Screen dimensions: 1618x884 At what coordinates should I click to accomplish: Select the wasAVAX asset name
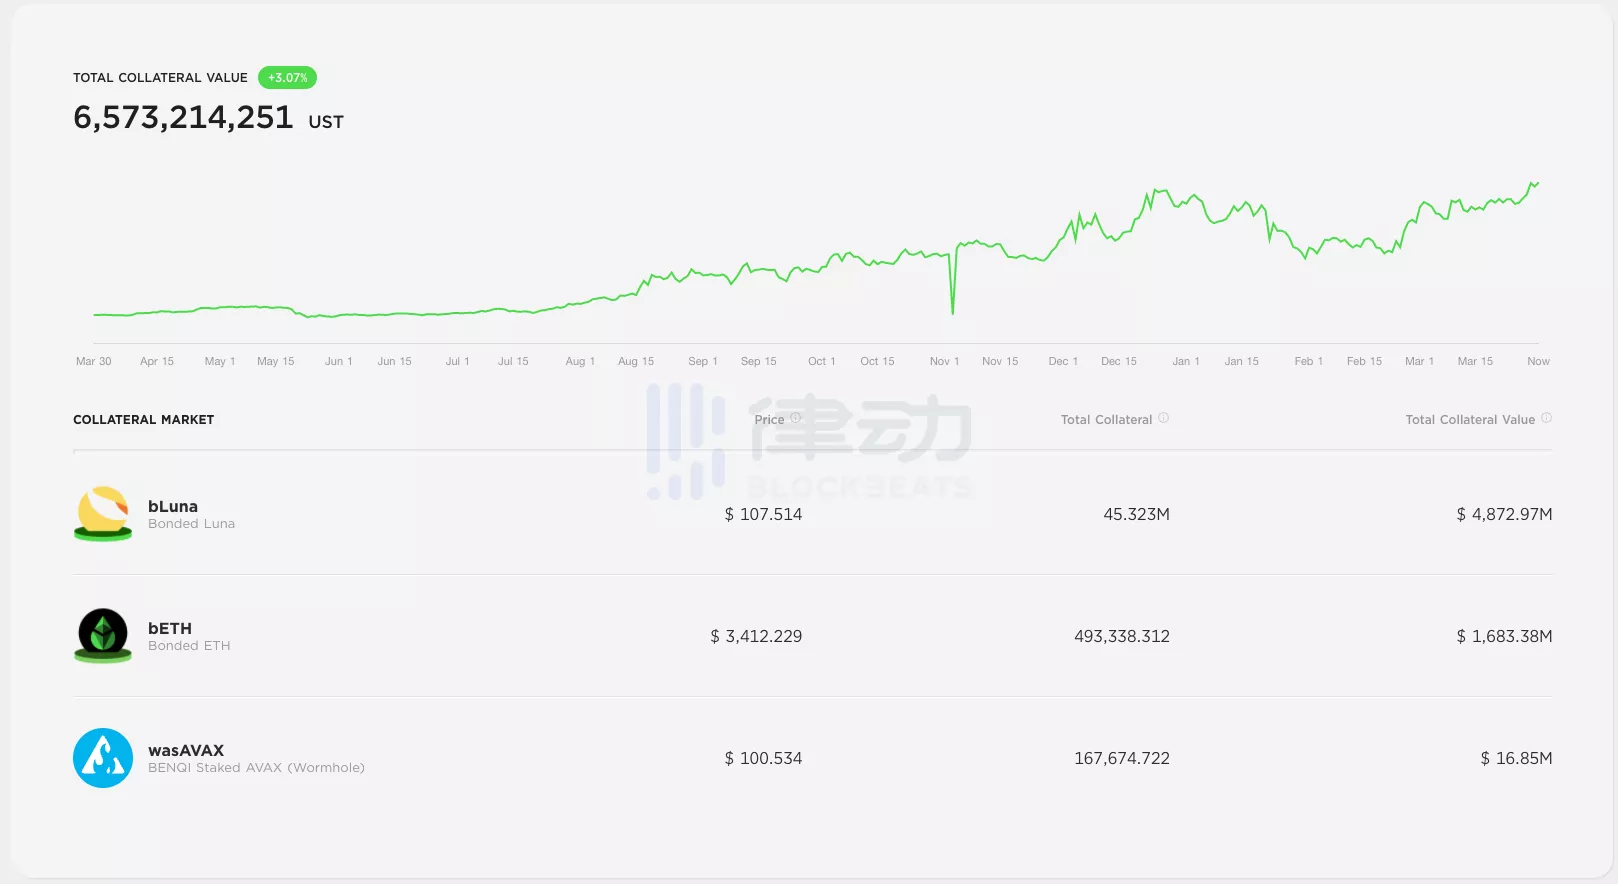click(186, 751)
